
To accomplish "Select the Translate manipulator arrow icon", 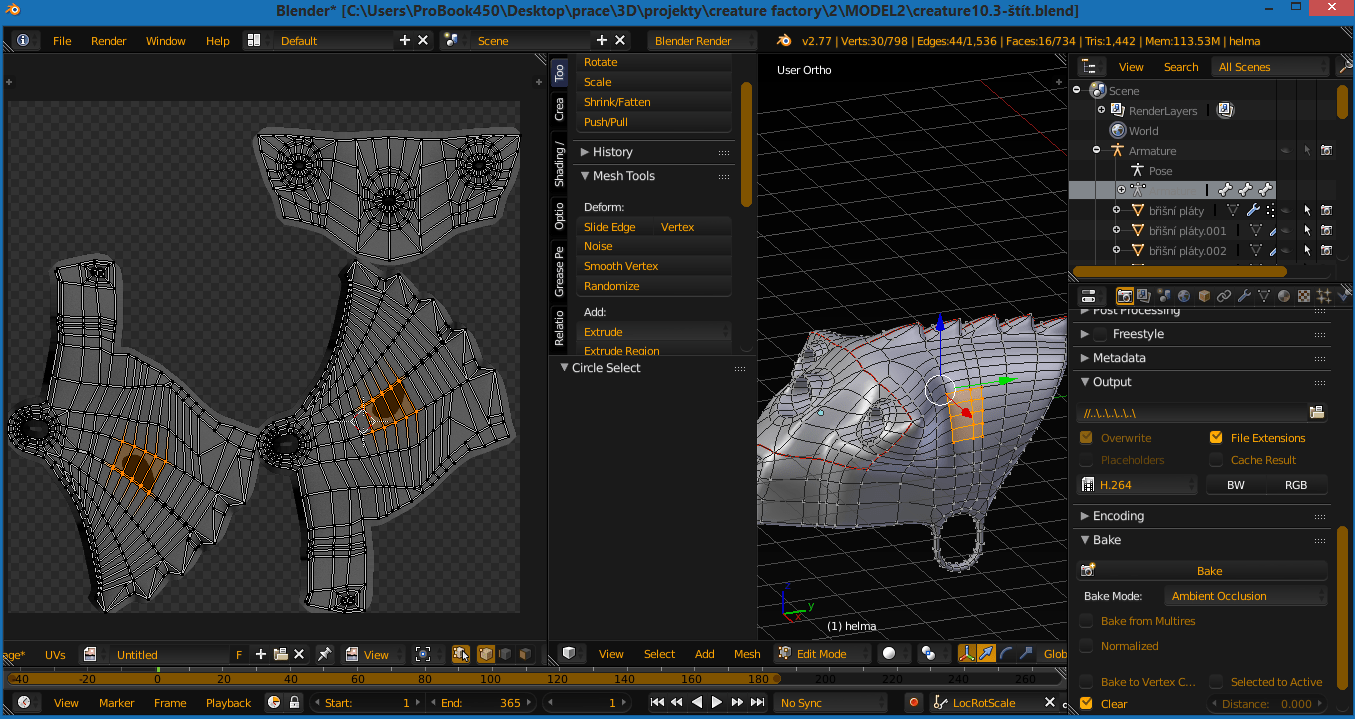I will pos(986,653).
